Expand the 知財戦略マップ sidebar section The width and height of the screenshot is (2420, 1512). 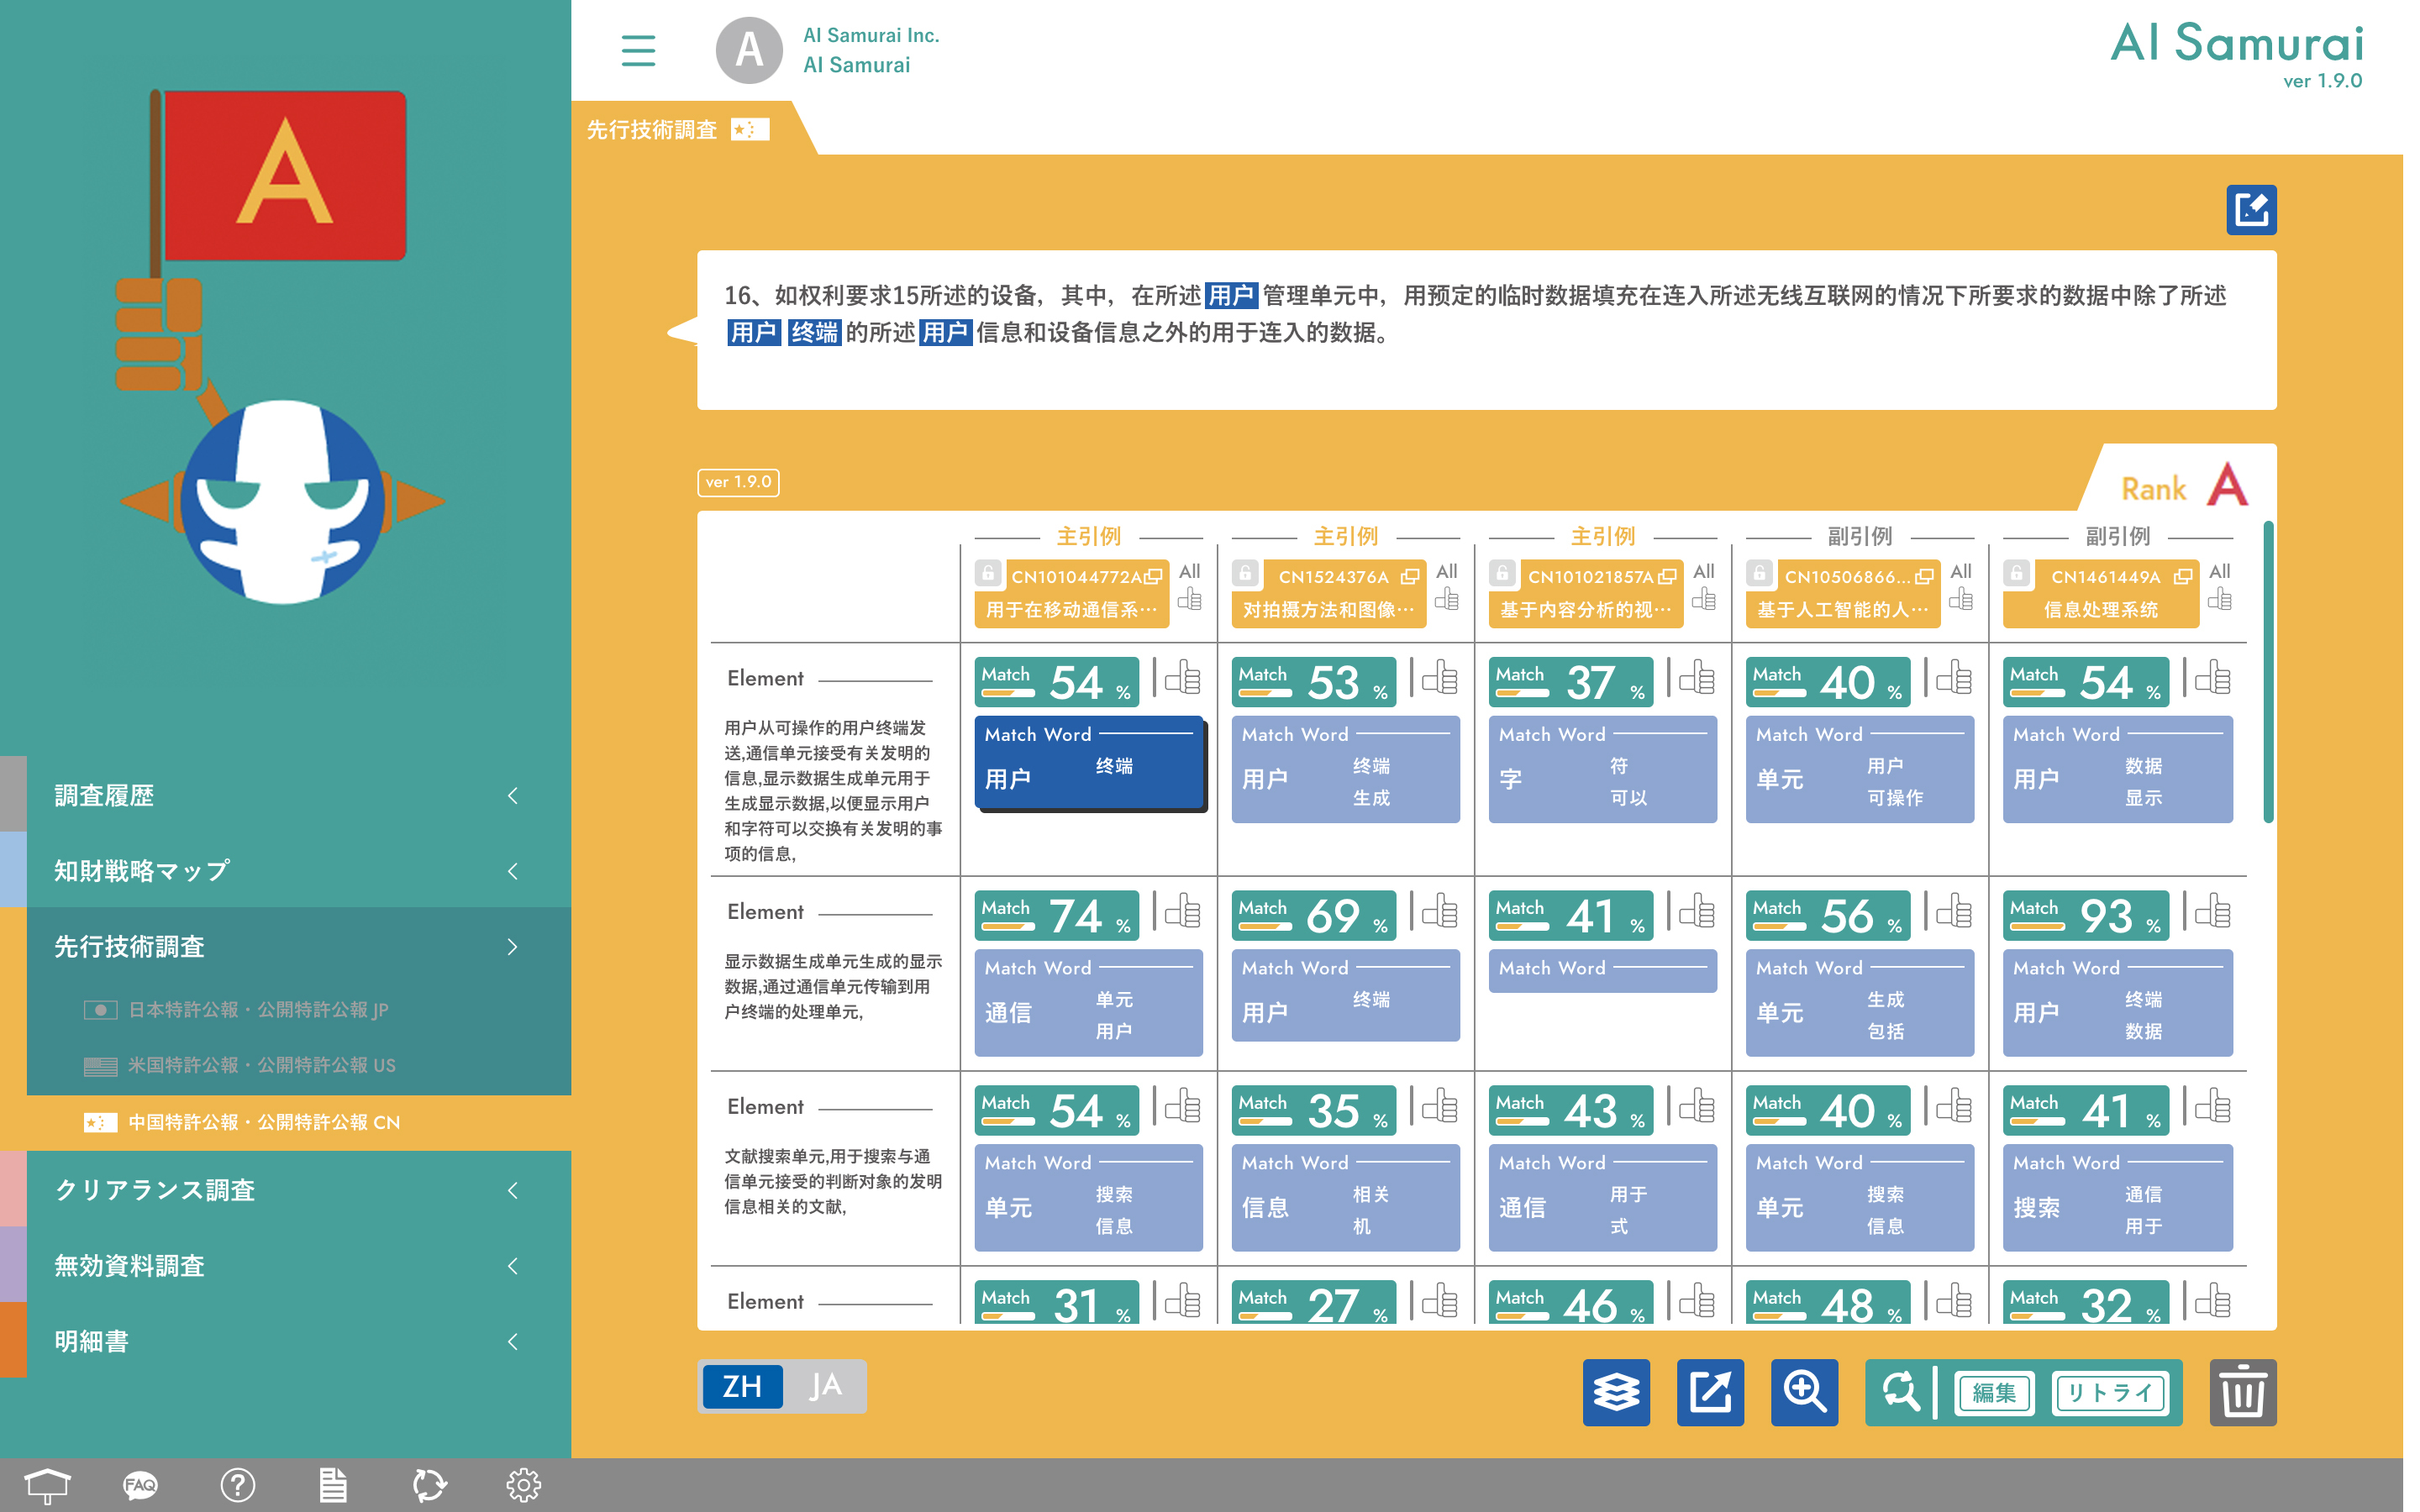tap(299, 870)
